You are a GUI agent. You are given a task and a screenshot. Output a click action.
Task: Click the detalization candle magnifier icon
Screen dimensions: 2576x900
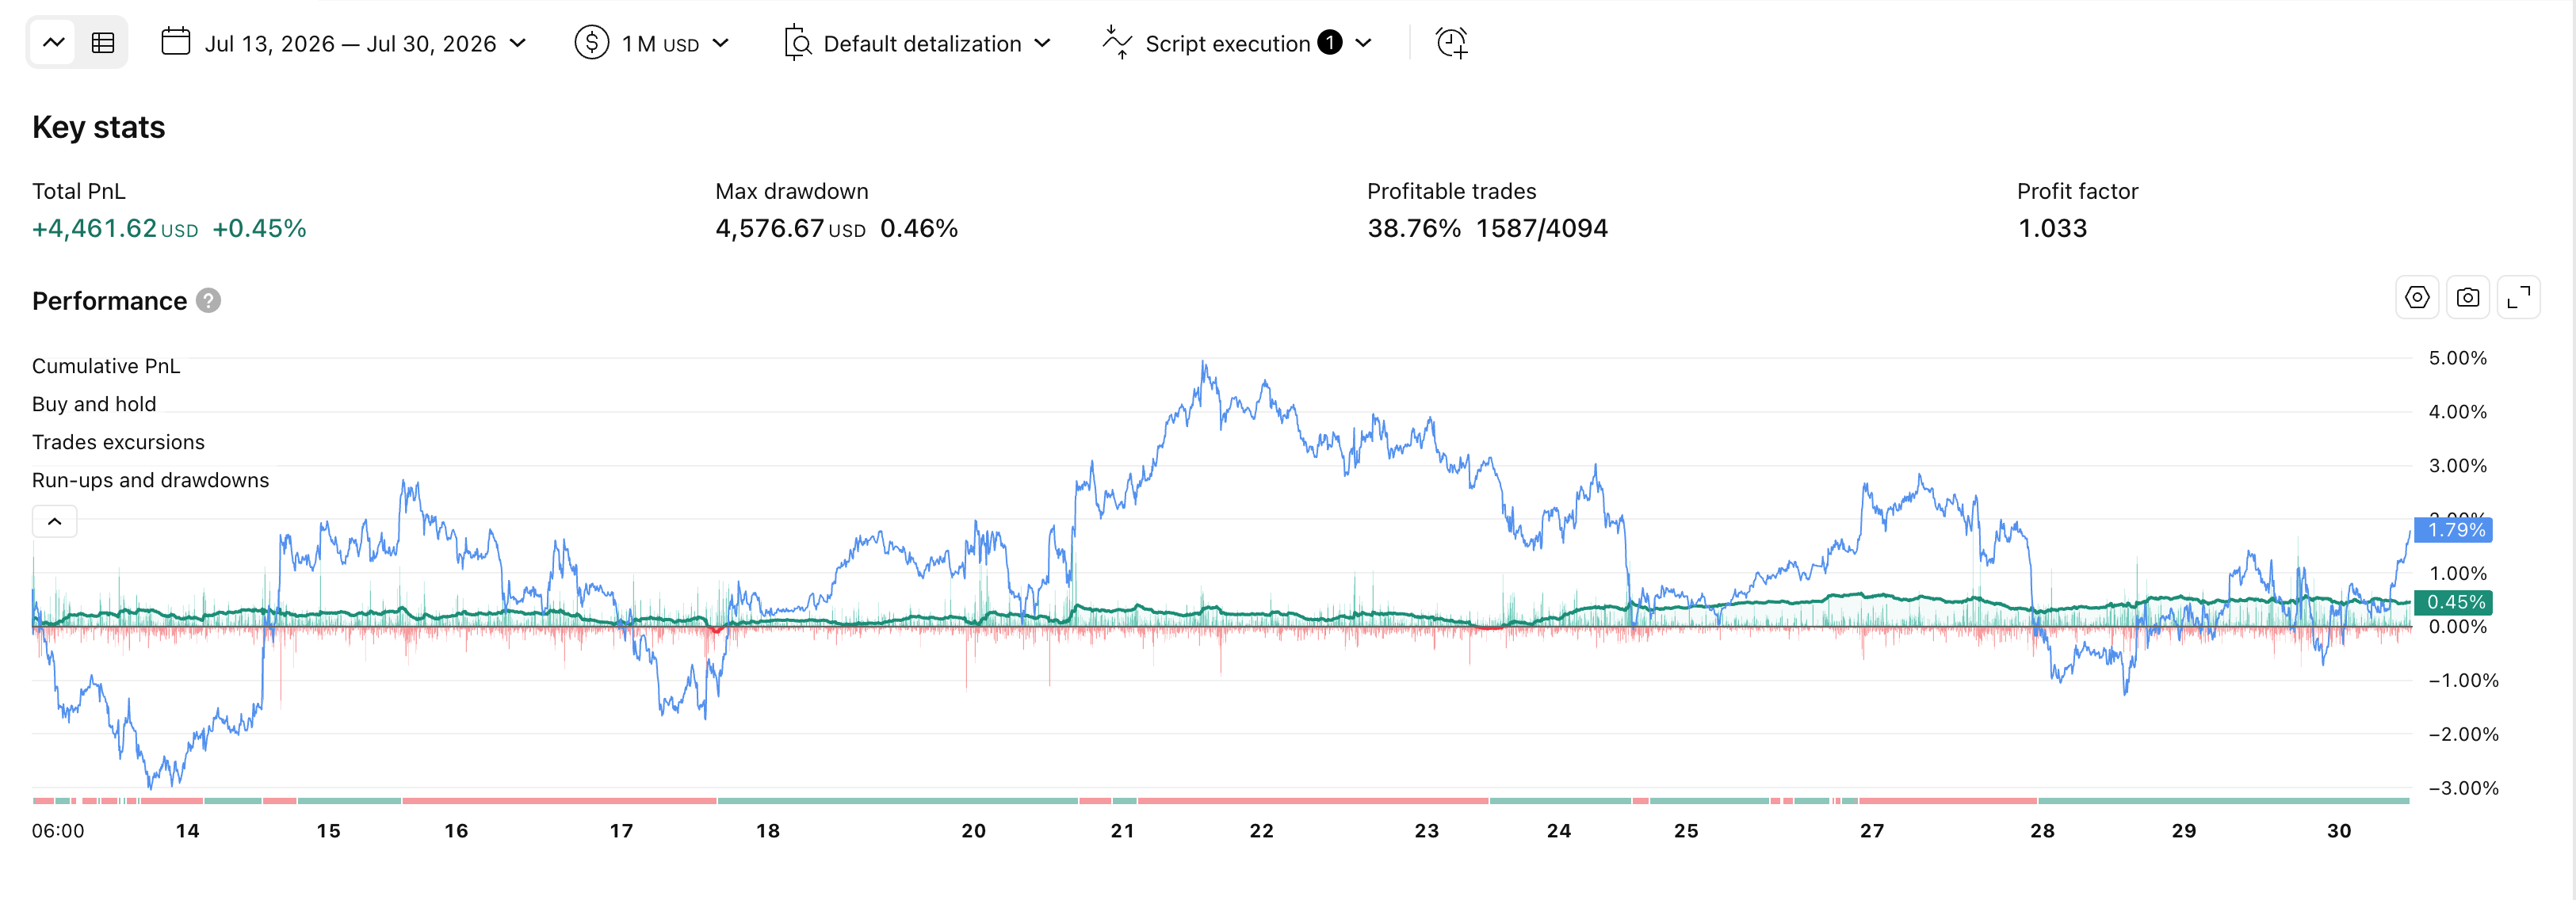(x=798, y=43)
